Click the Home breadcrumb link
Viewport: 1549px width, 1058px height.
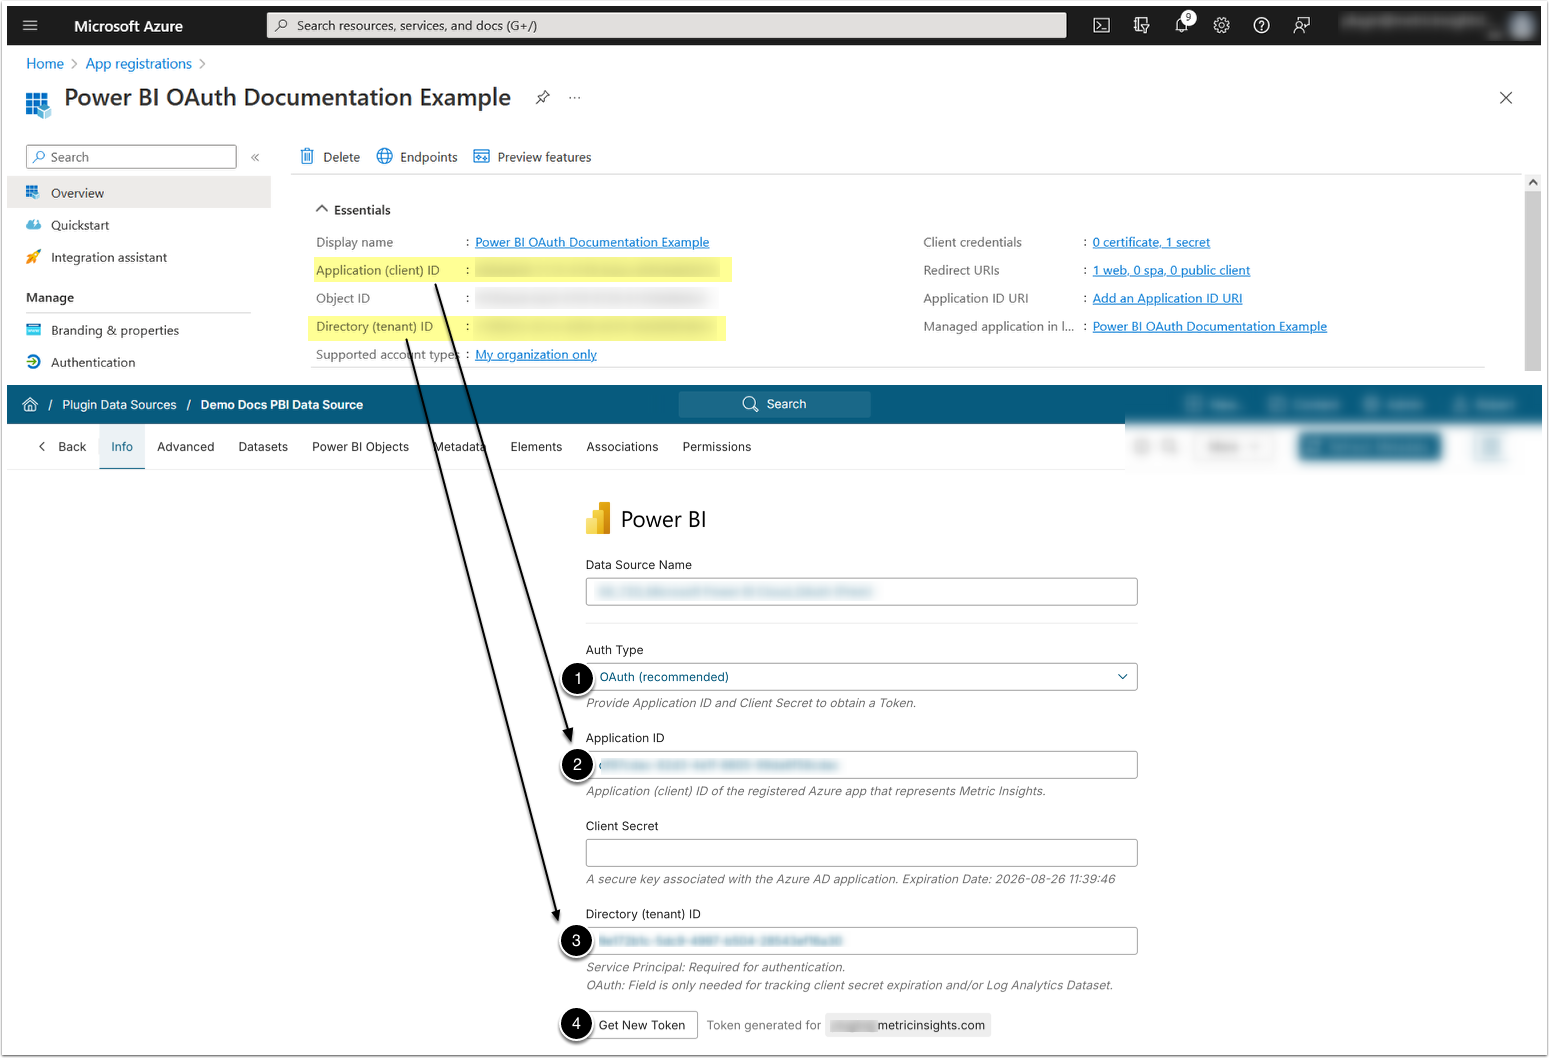pyautogui.click(x=45, y=63)
